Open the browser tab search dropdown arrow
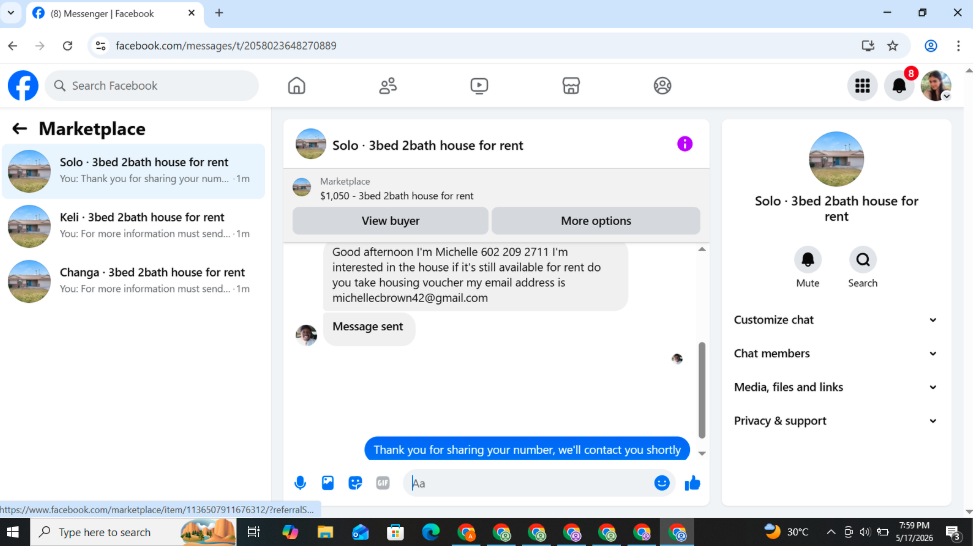 (11, 12)
